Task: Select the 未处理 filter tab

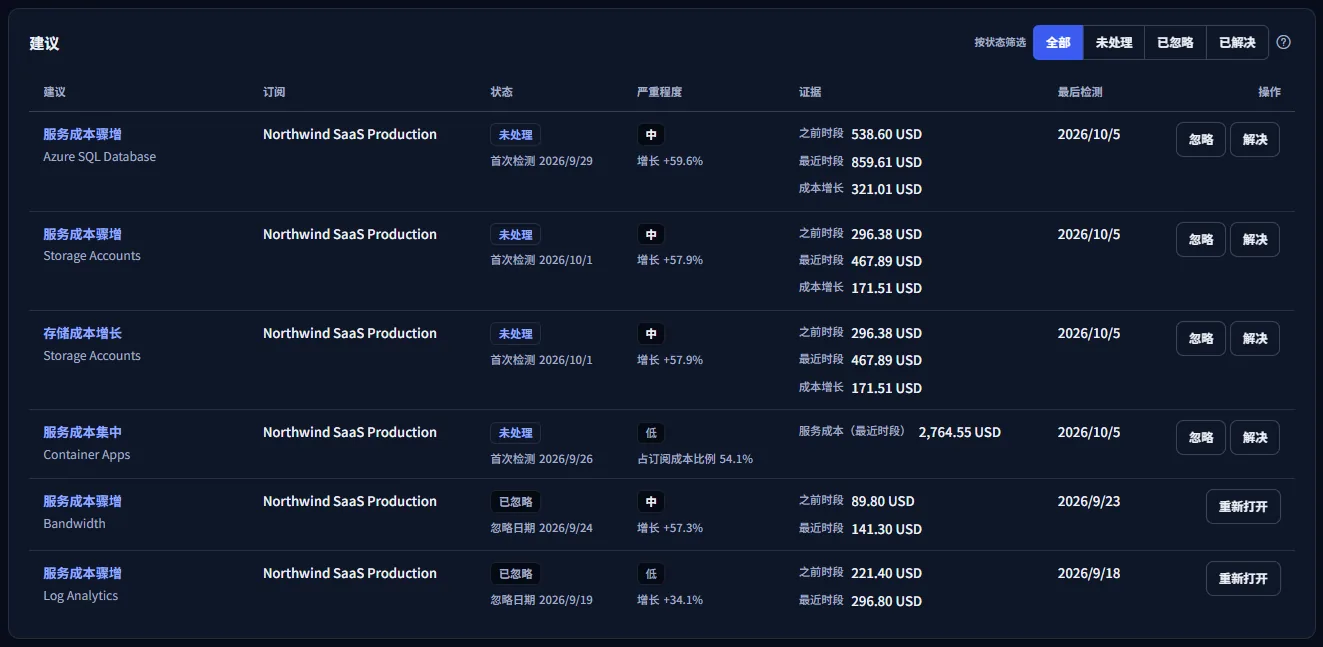Action: tap(1114, 42)
